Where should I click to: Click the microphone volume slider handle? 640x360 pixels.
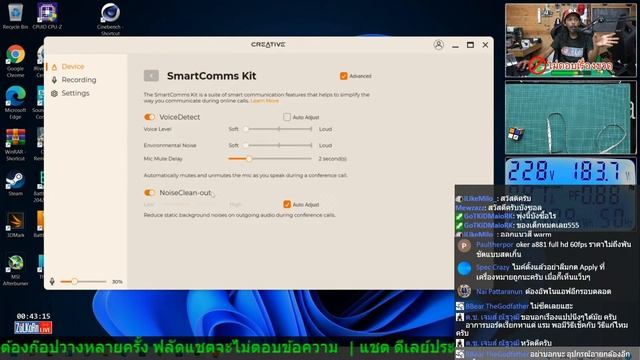74,282
